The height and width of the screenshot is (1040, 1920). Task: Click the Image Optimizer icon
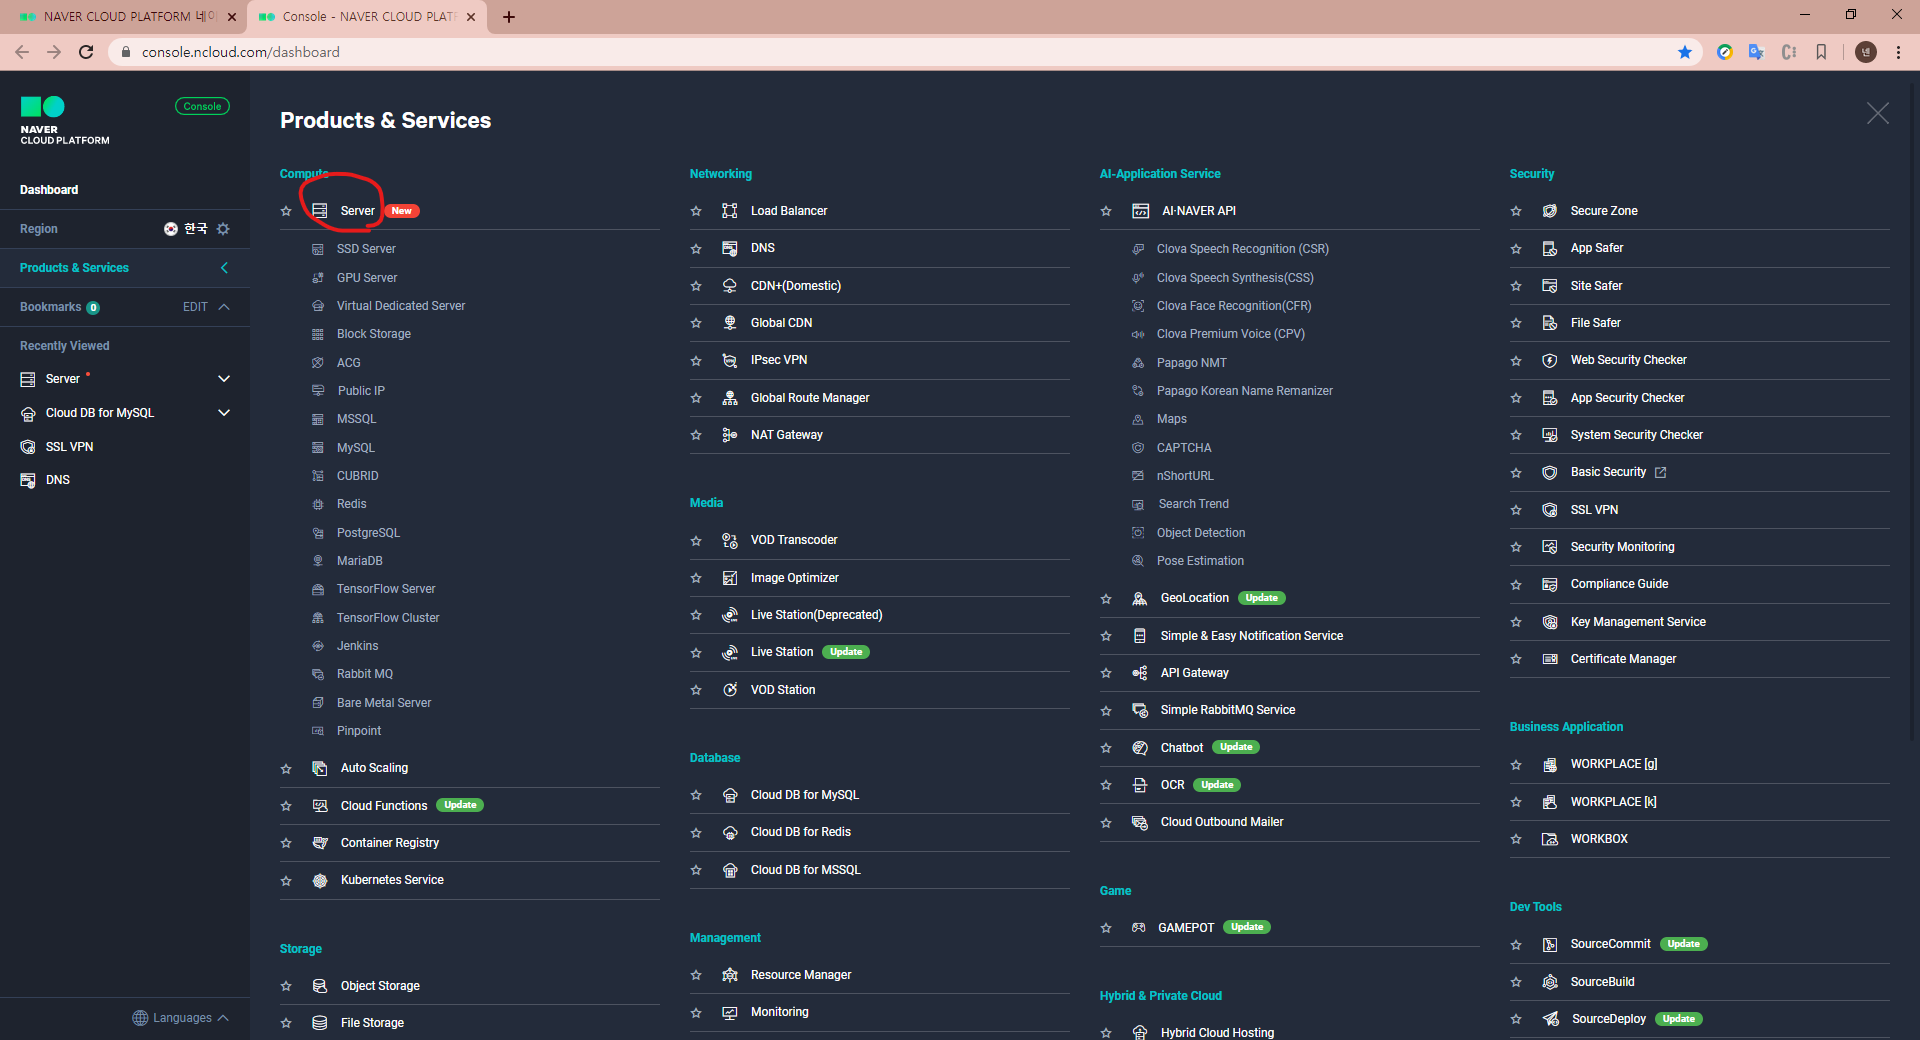[x=730, y=578]
